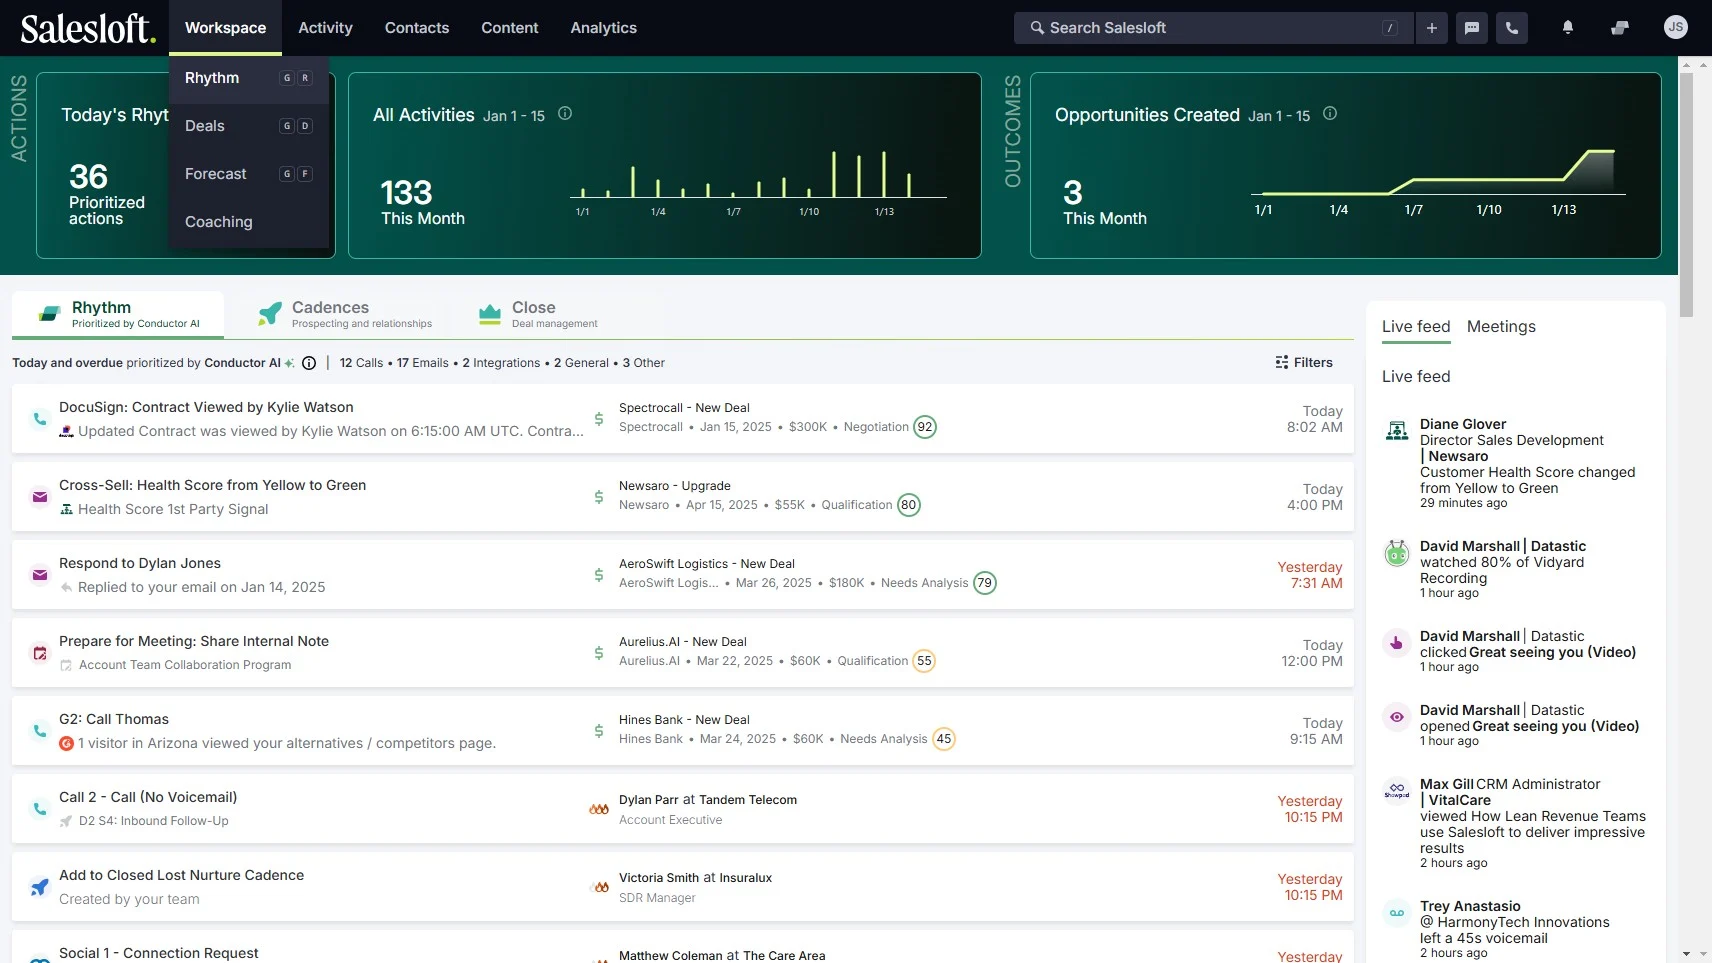Click eye icon on David Marshall opened video

(x=1396, y=717)
